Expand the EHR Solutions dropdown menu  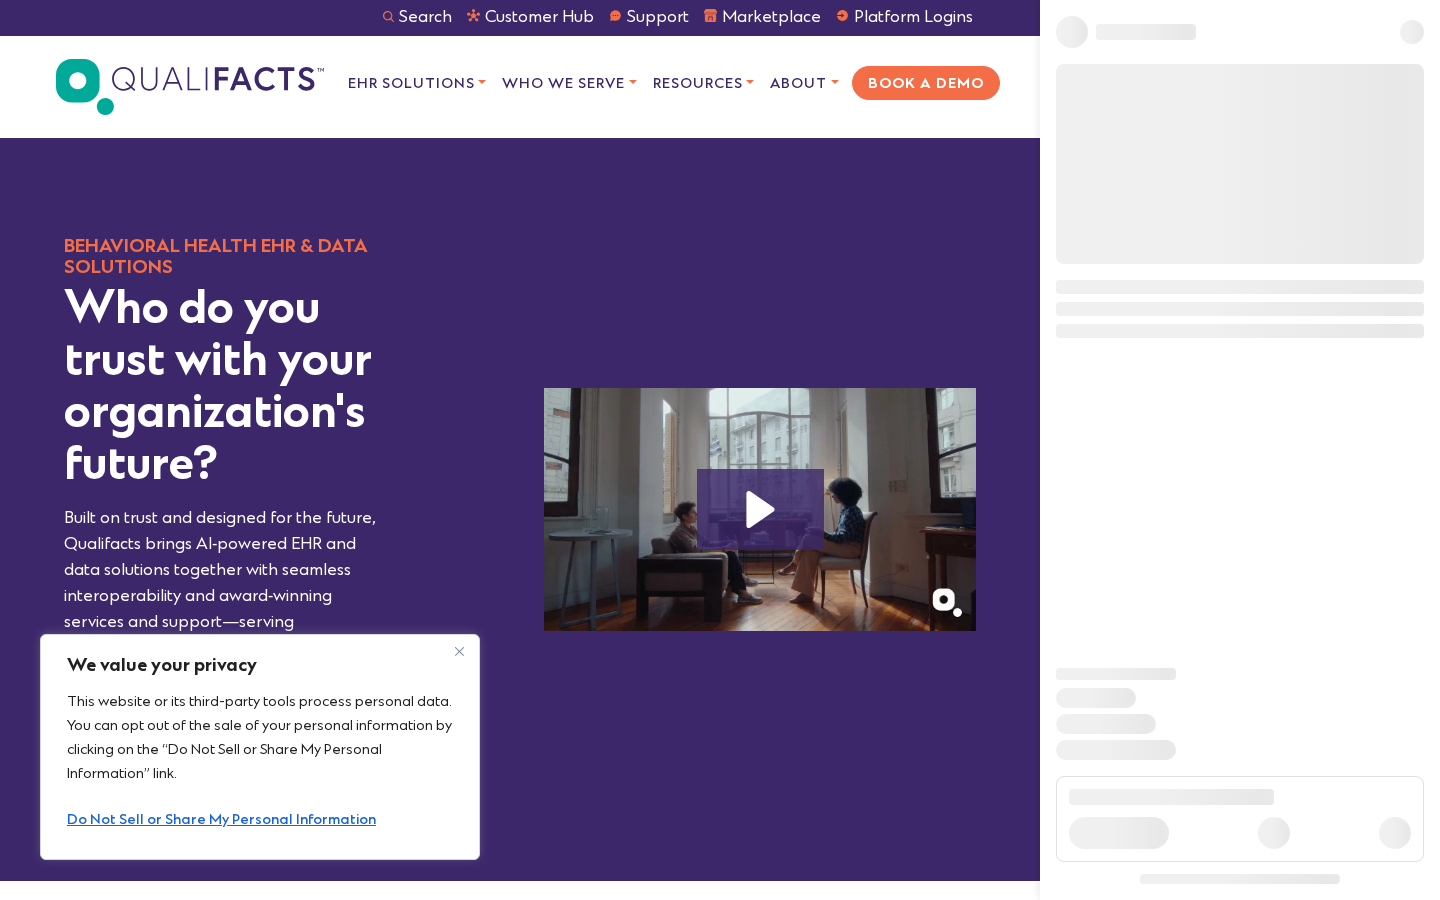click(417, 83)
